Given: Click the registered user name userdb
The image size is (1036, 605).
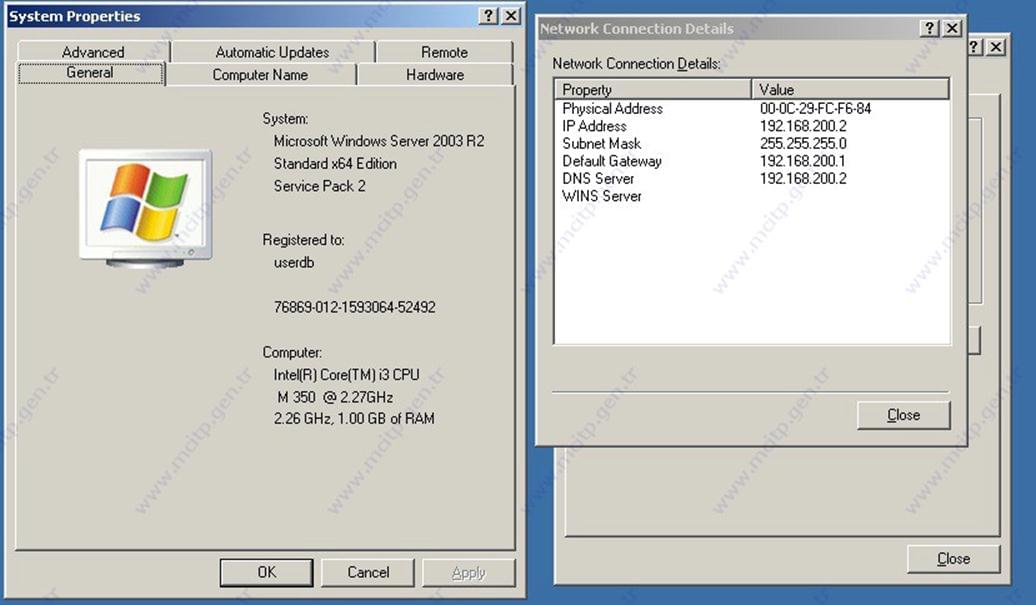Looking at the screenshot, I should [294, 263].
